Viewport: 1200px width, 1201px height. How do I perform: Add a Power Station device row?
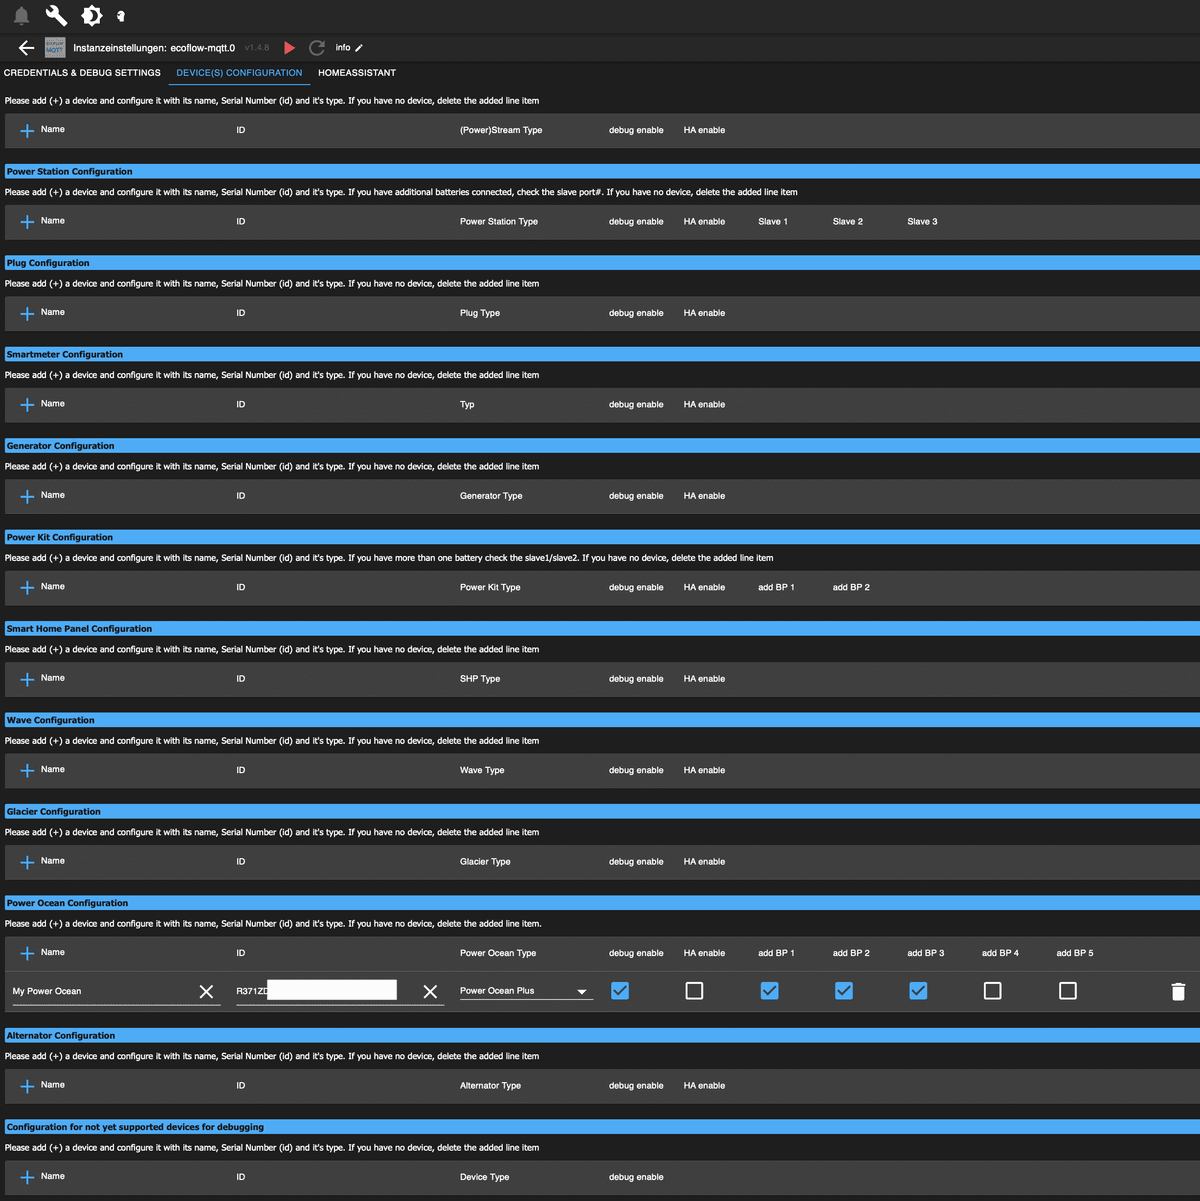(x=27, y=222)
